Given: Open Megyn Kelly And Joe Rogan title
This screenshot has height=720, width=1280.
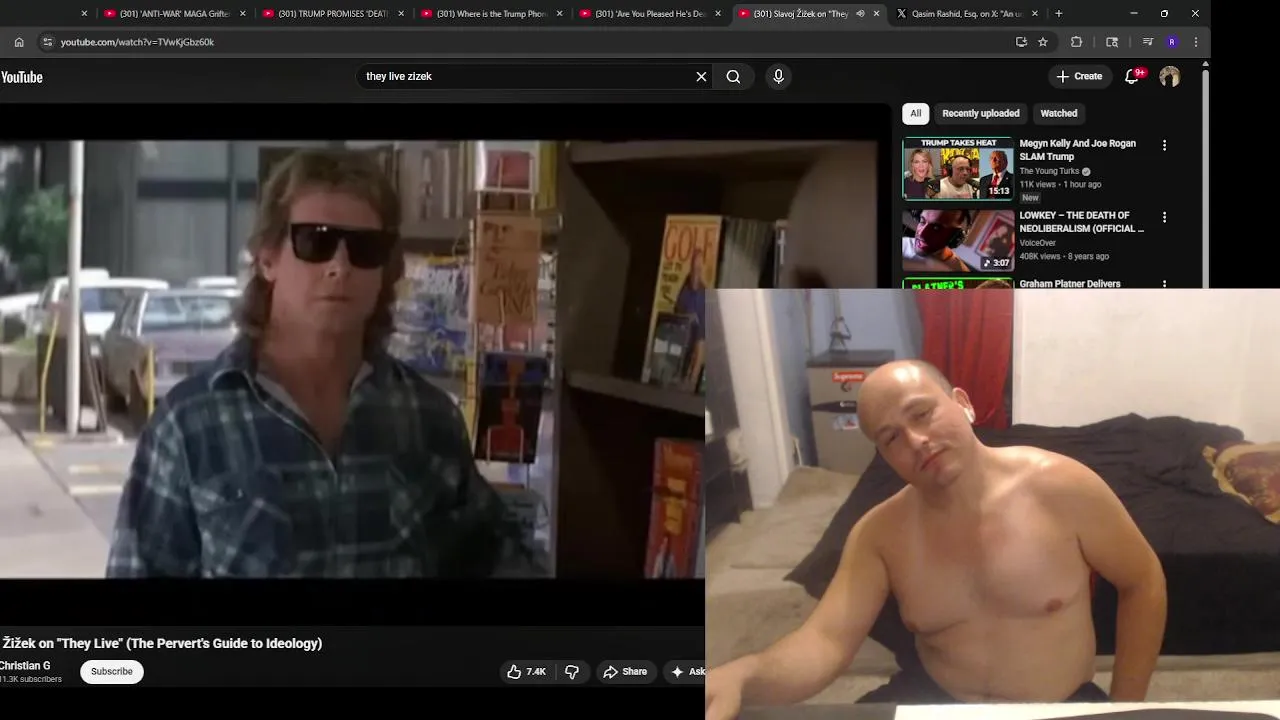Looking at the screenshot, I should [x=1077, y=150].
